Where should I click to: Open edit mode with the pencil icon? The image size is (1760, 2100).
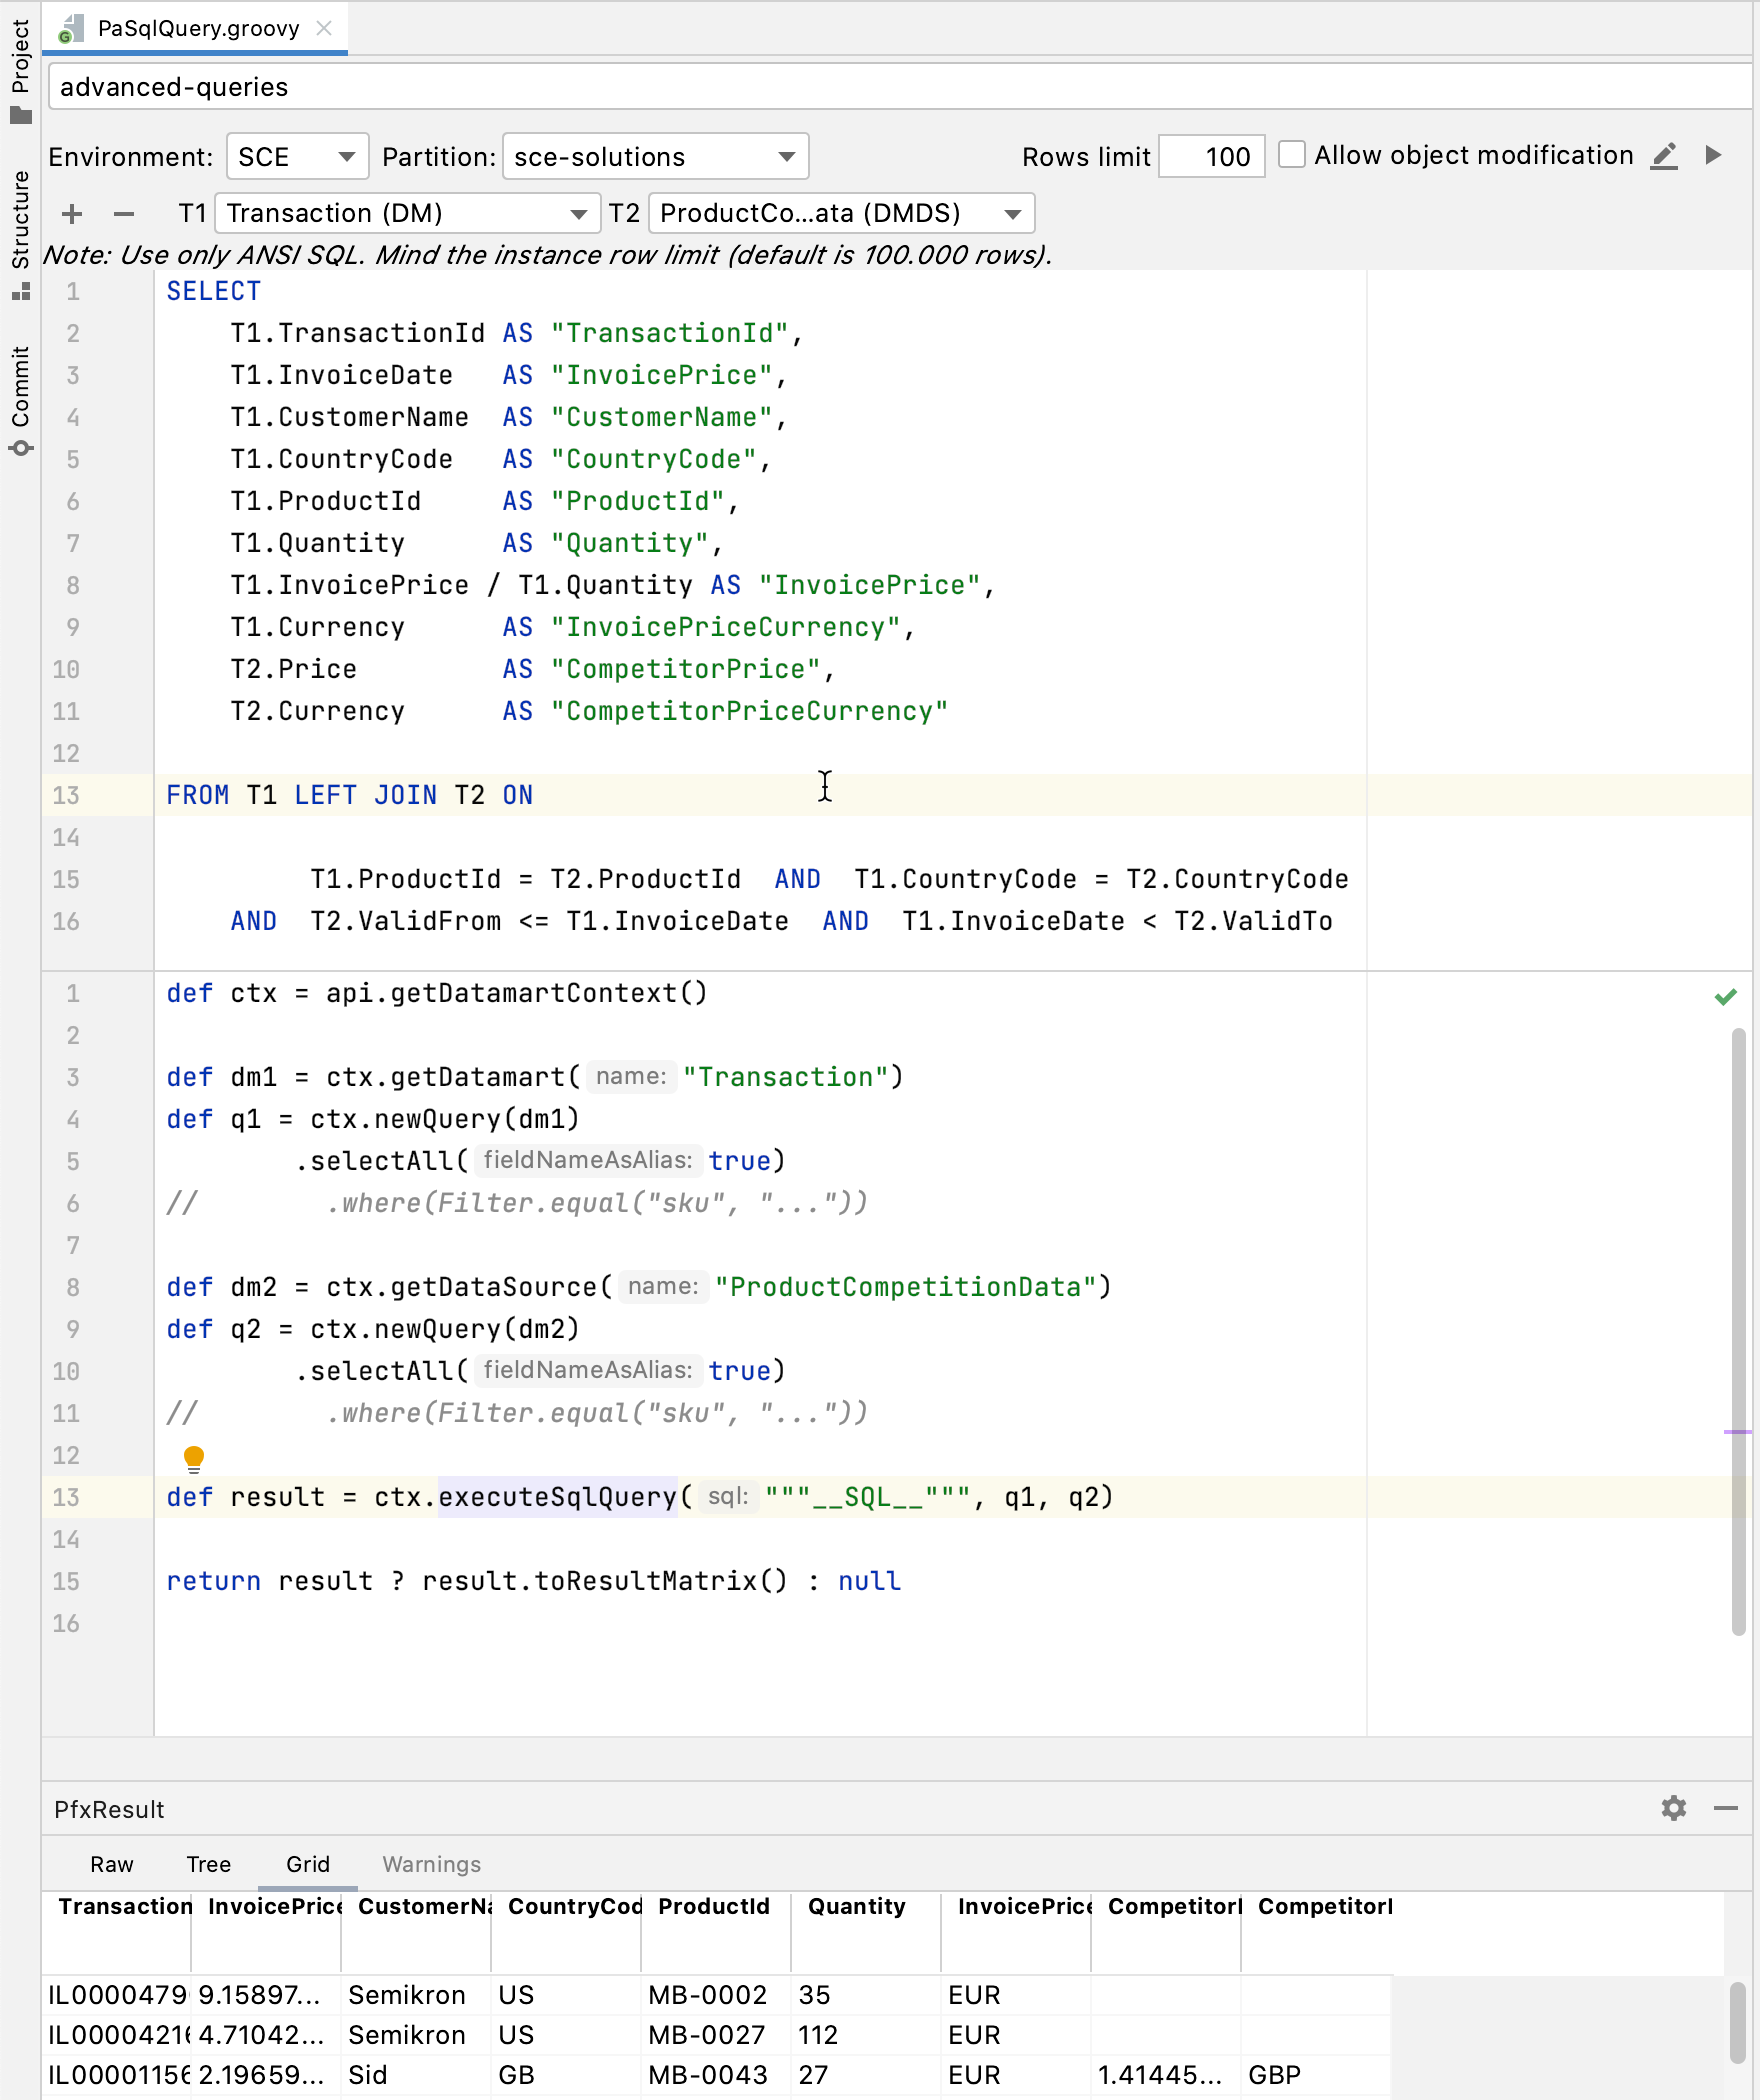pos(1664,156)
